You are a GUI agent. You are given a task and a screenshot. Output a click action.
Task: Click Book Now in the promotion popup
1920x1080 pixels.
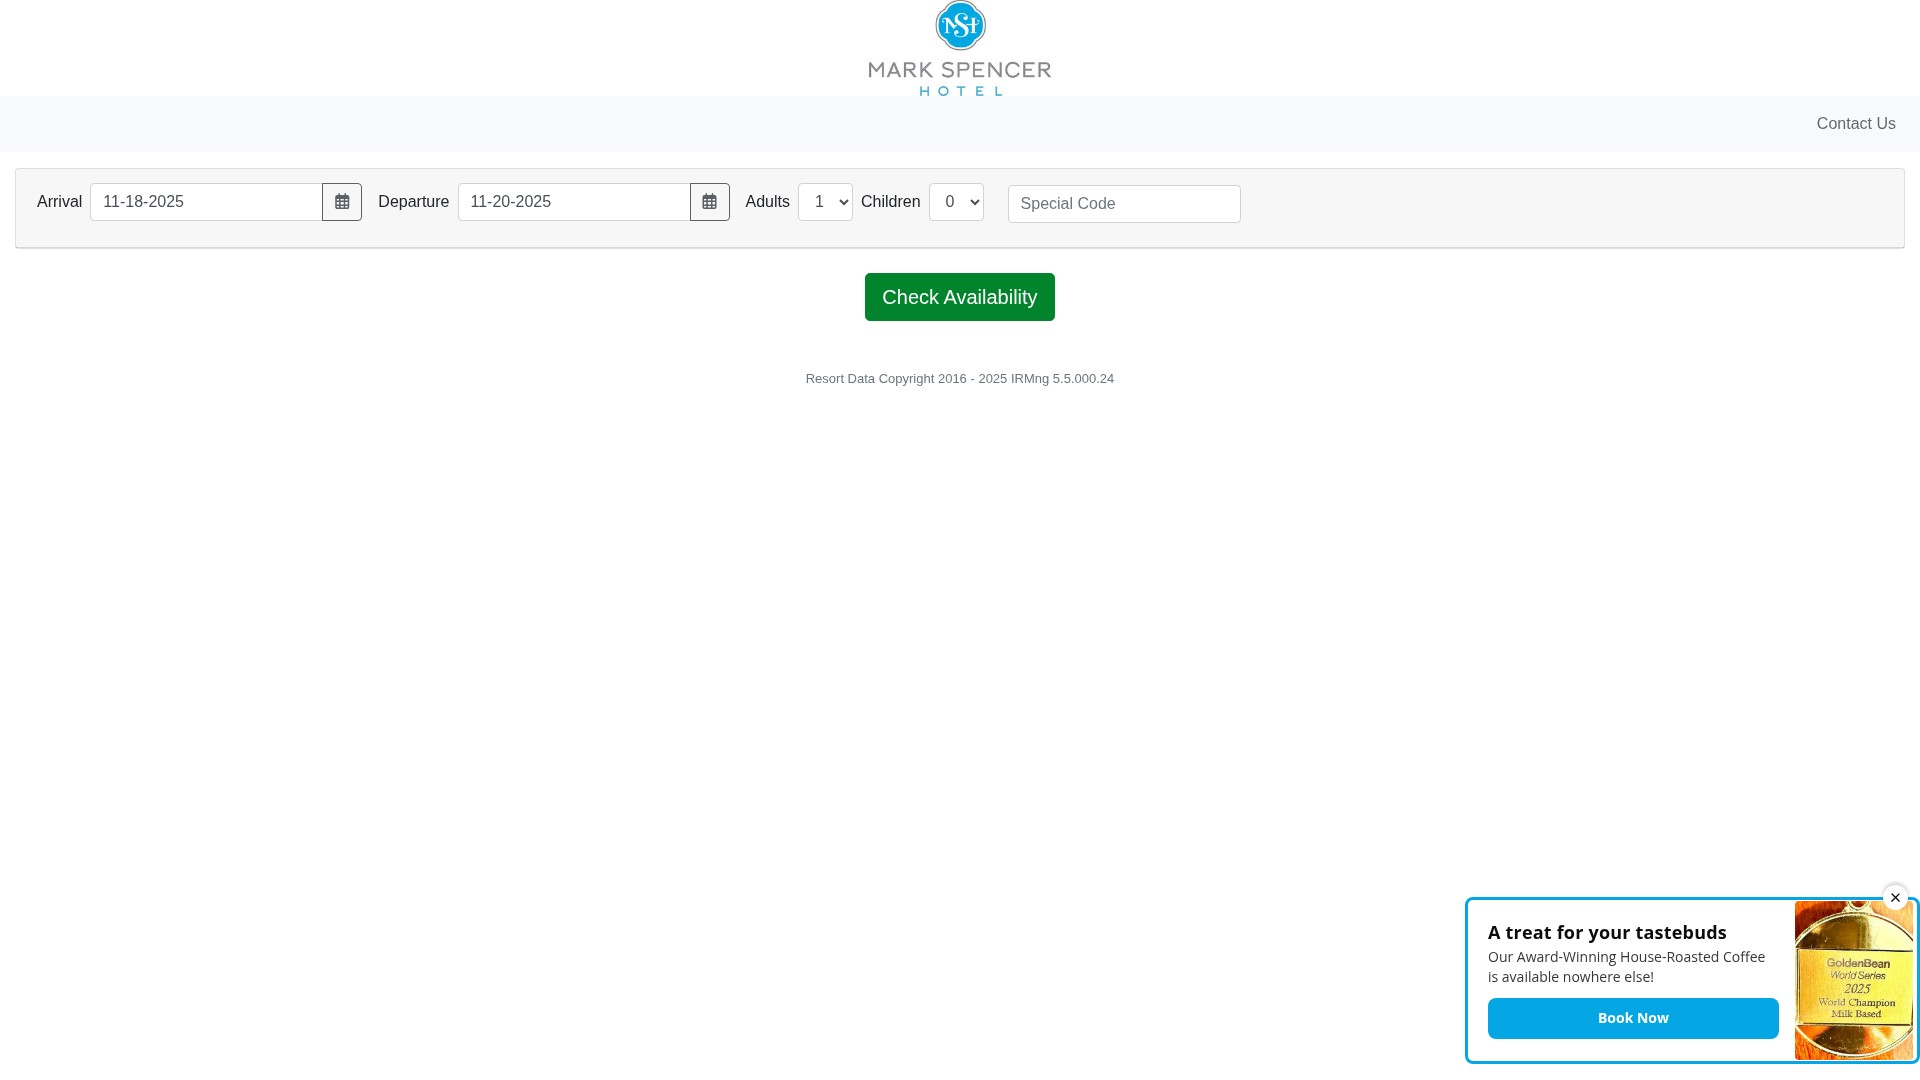(1633, 1018)
